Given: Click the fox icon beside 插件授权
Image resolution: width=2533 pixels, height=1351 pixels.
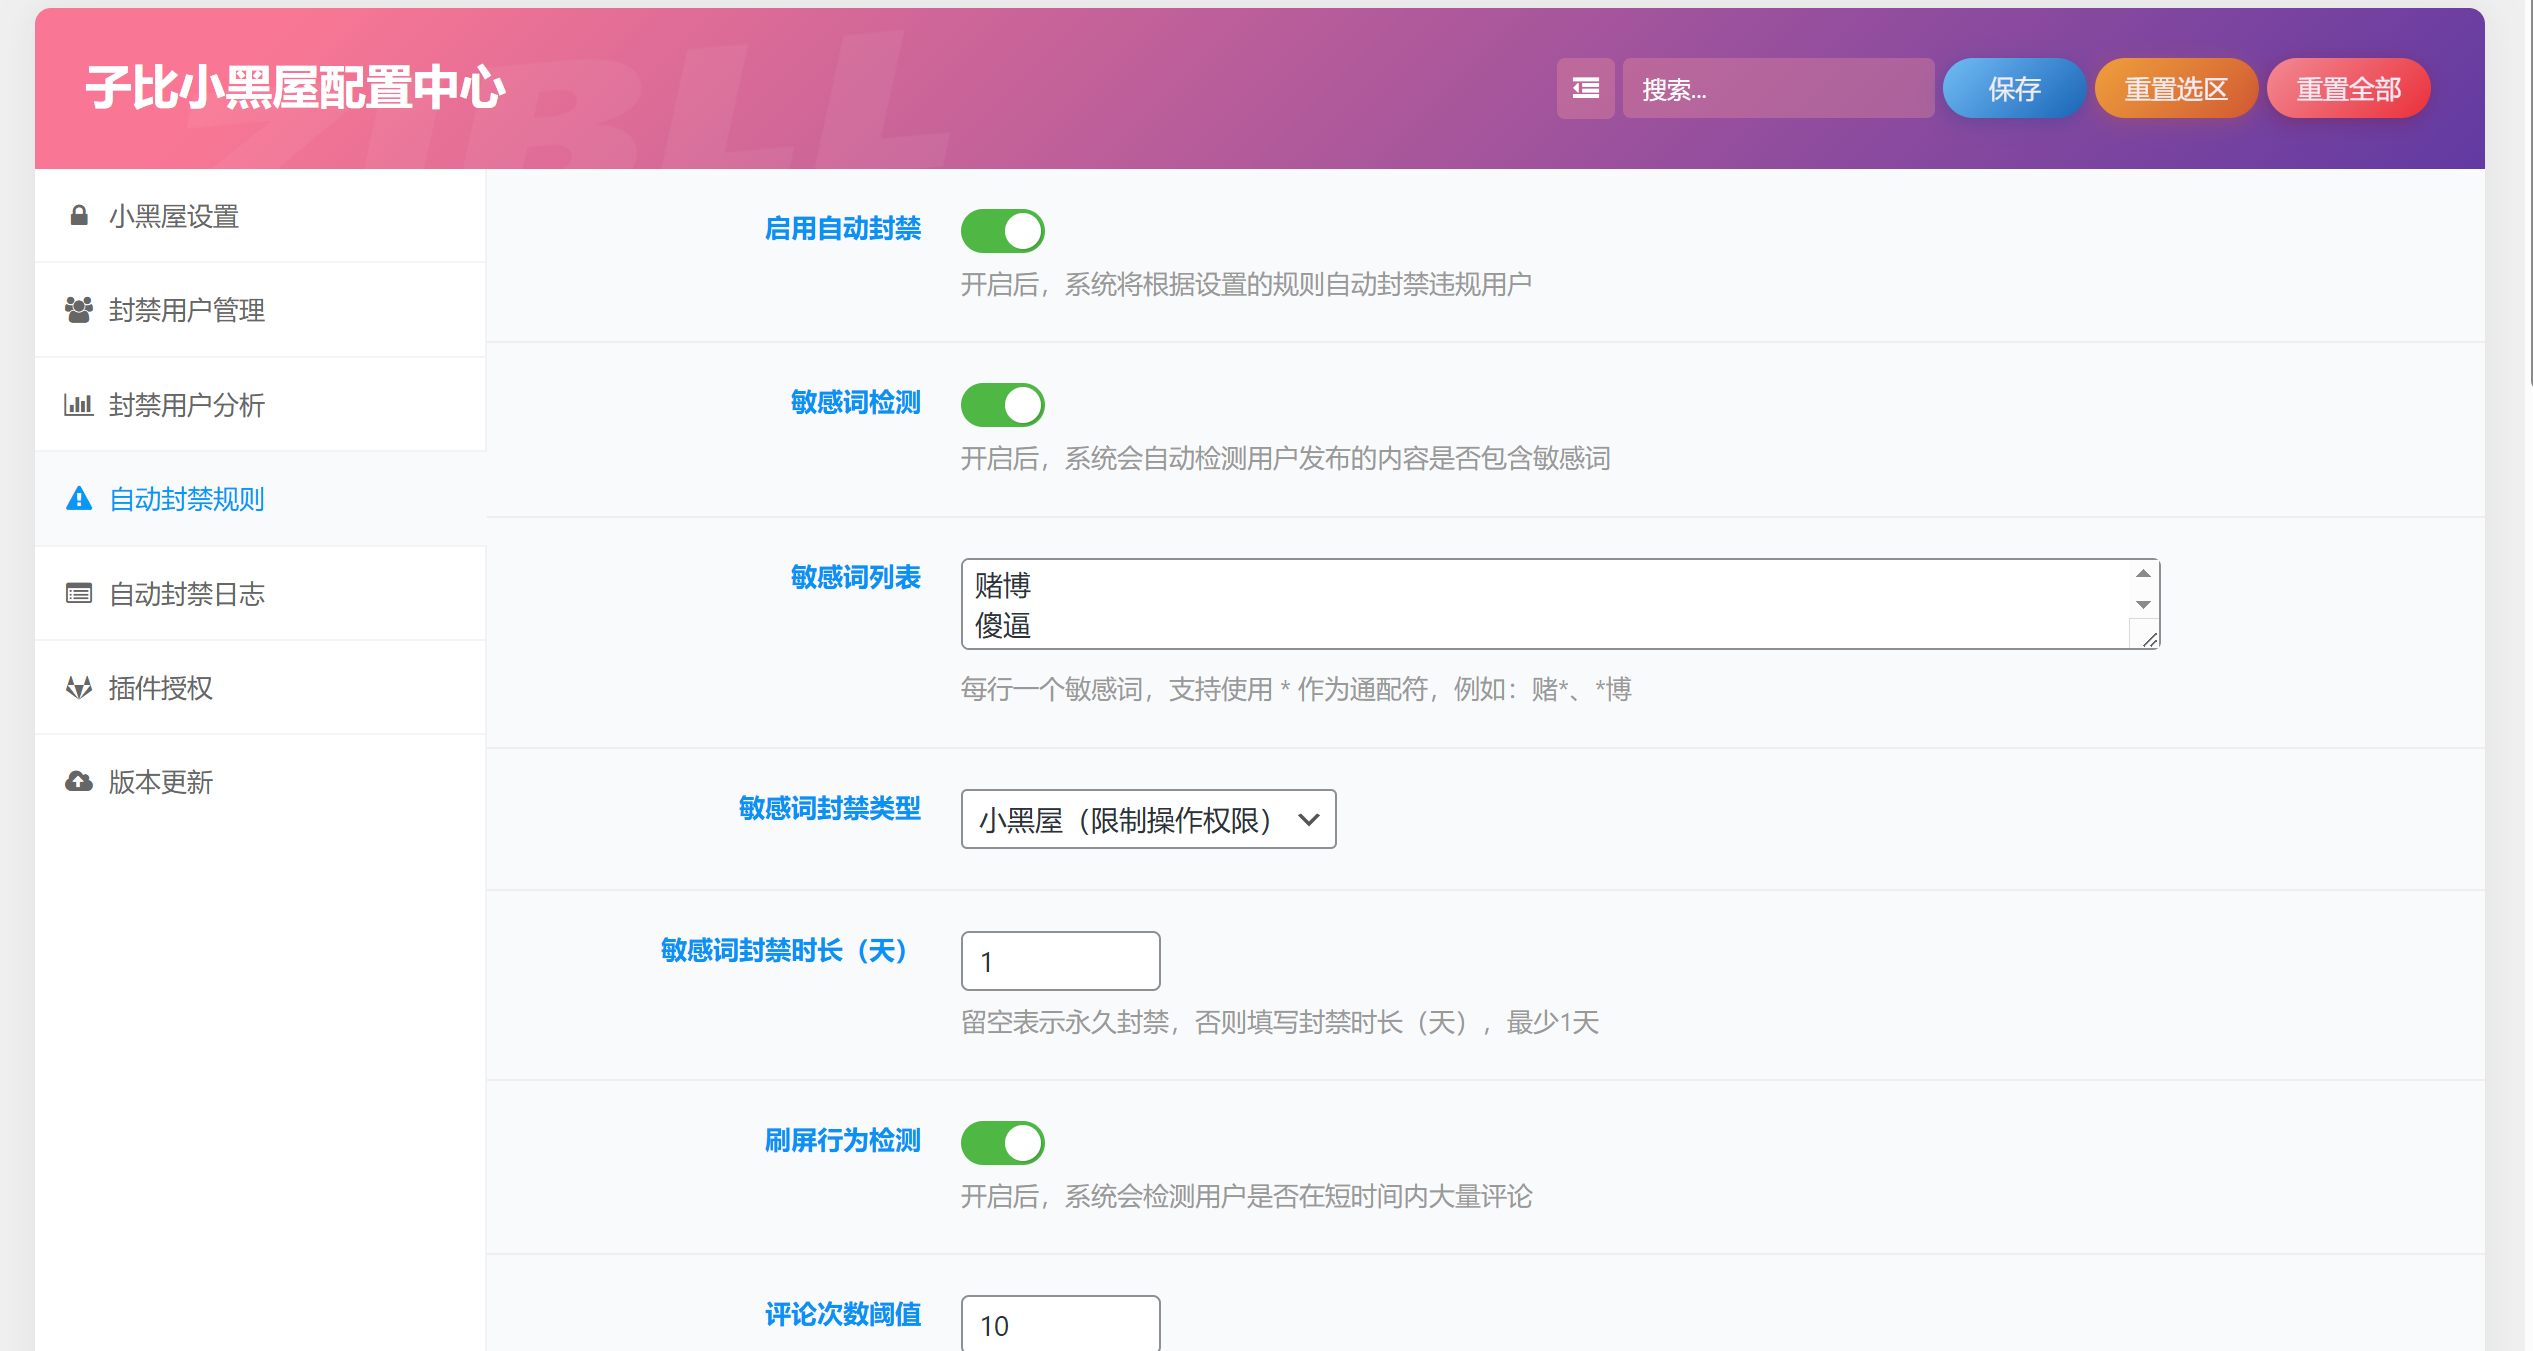Looking at the screenshot, I should coord(79,687).
